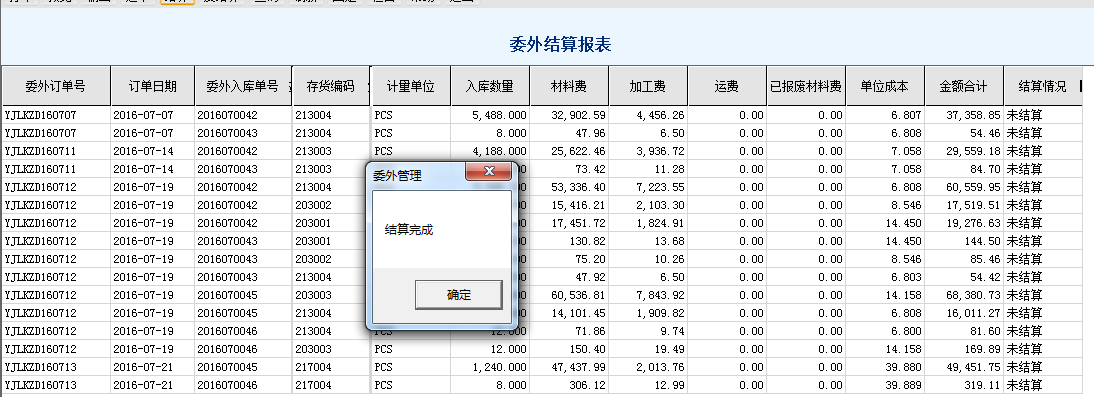Select material cost 17,451.72
1094x397 pixels.
click(569, 223)
